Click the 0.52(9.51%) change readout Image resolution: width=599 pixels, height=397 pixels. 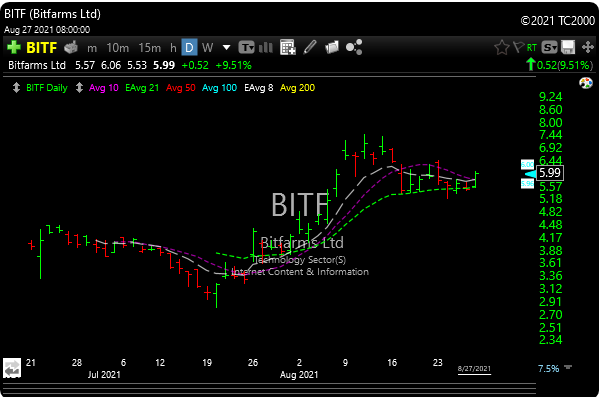[565, 65]
